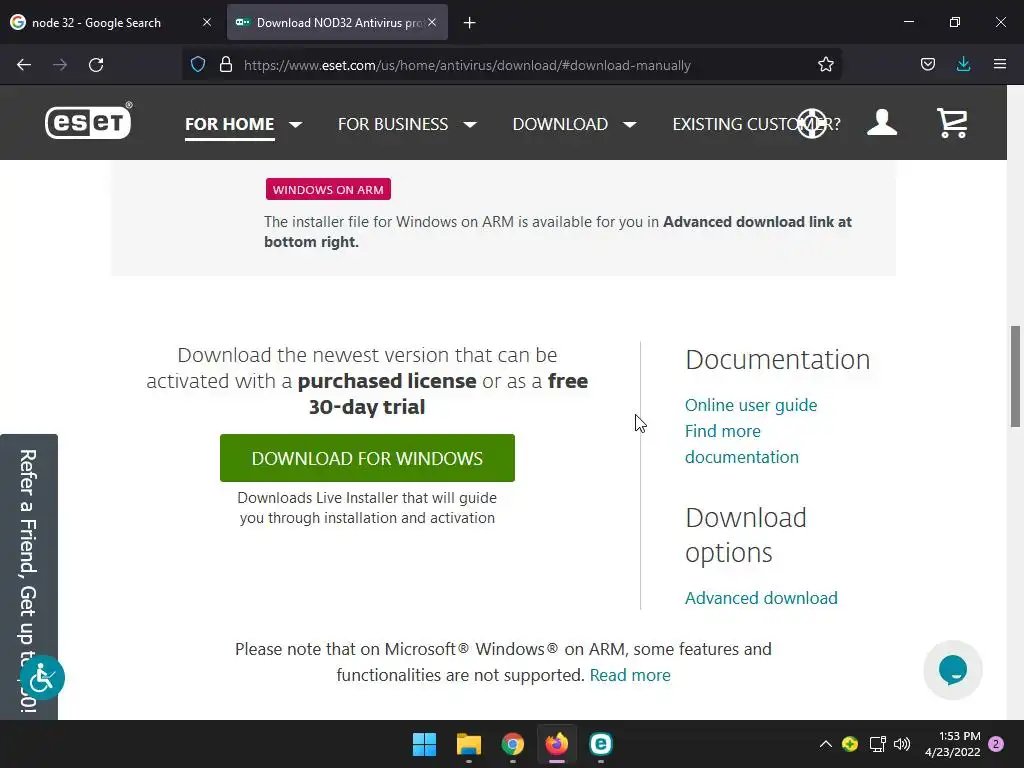Click the volume speaker tray icon

[902, 744]
